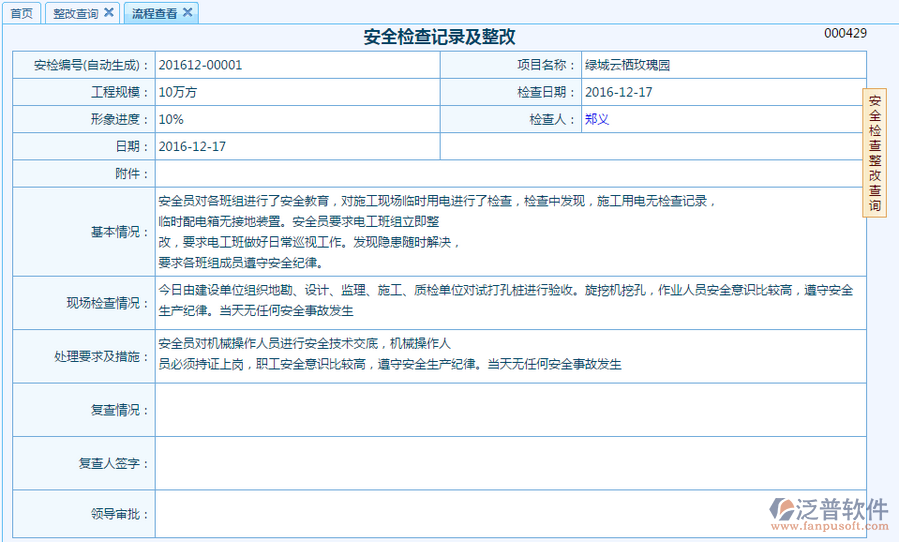899x542 pixels.
Task: Click the 检查日期 field value
Action: 618,92
